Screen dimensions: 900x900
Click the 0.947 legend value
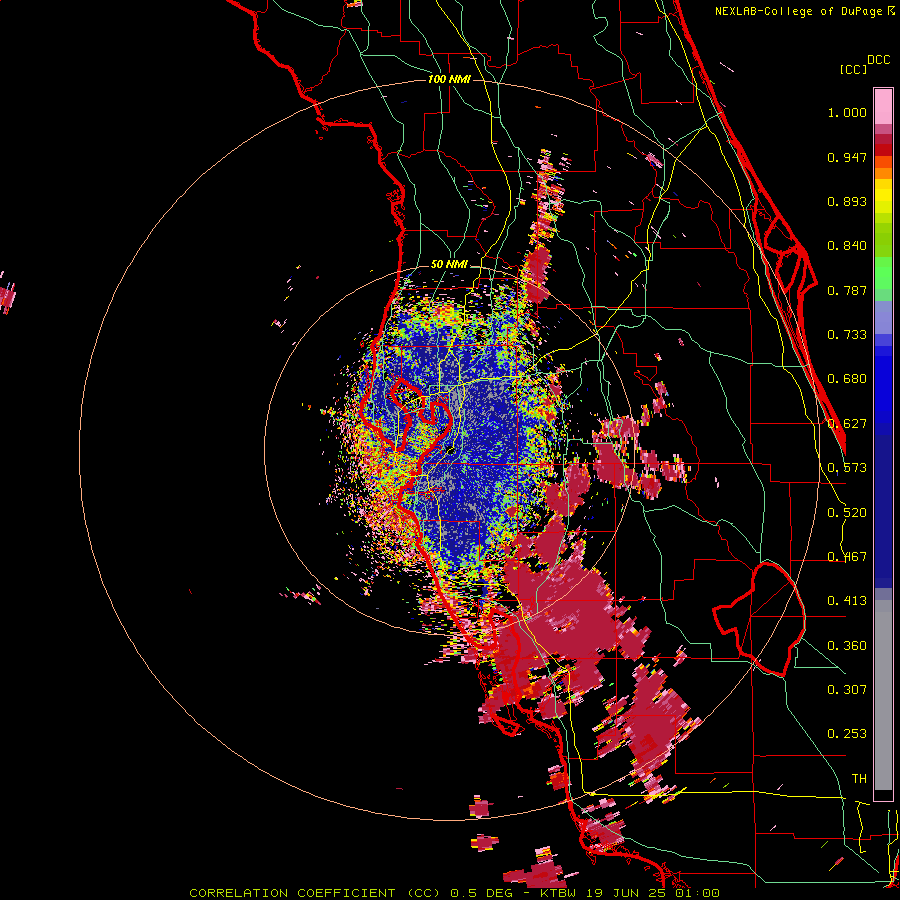coord(847,157)
